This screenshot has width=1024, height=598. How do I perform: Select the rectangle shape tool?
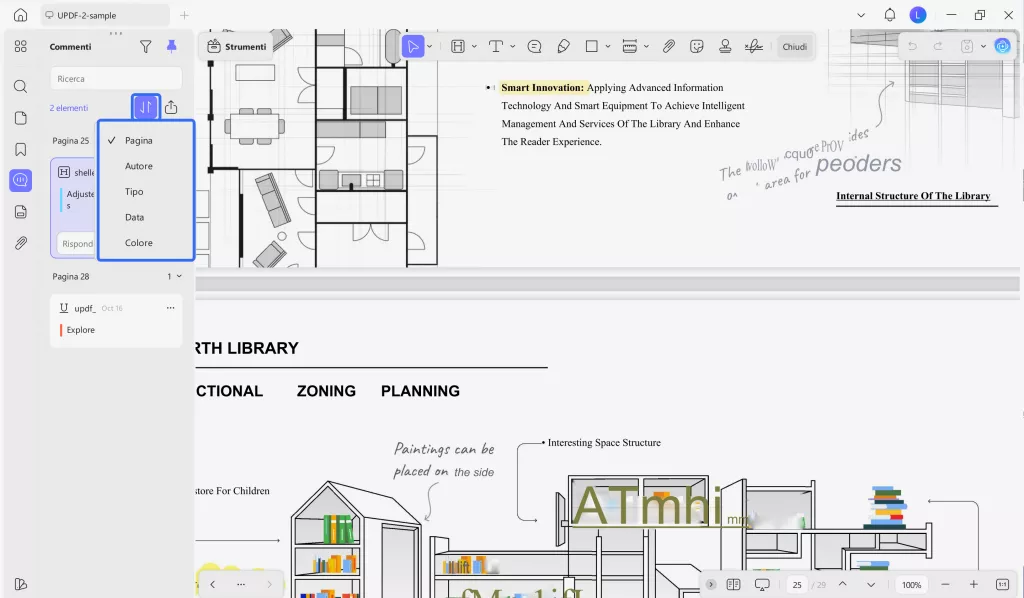tap(592, 46)
